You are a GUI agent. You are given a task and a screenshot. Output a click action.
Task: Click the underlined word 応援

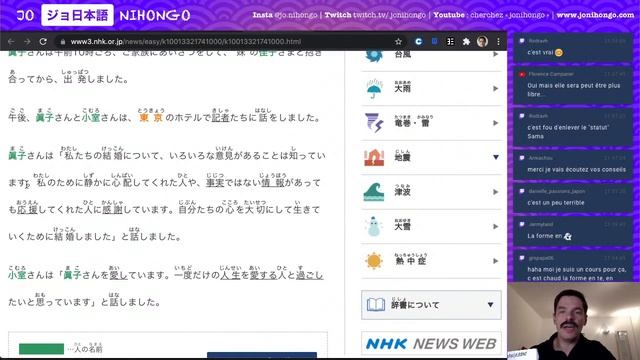point(27,210)
